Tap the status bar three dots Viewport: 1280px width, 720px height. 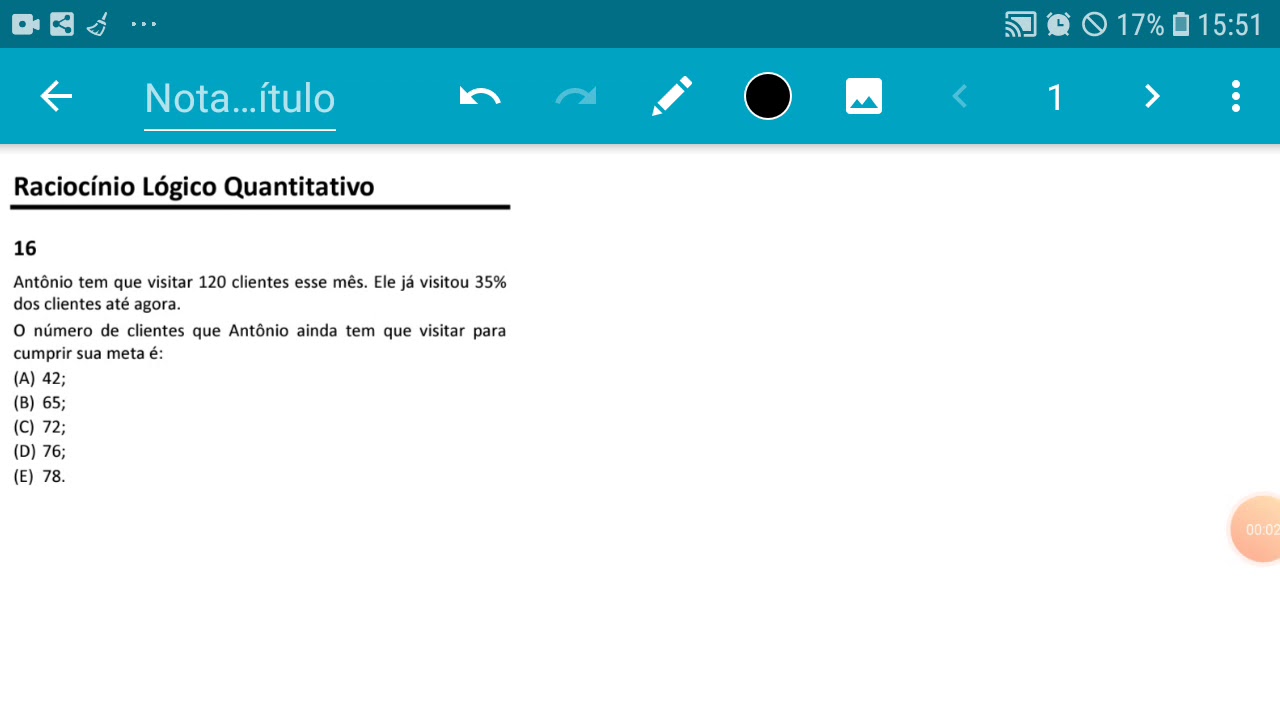pyautogui.click(x=144, y=24)
